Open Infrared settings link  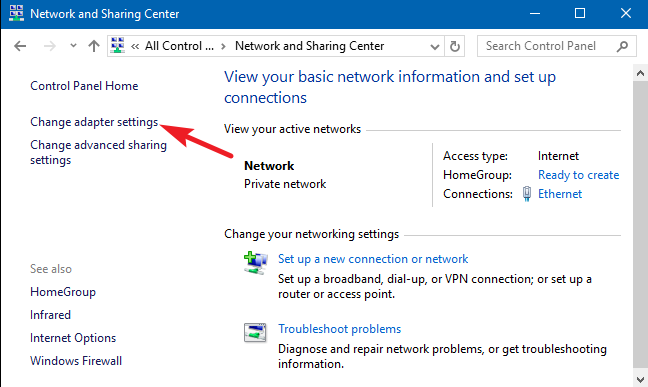pyautogui.click(x=50, y=315)
